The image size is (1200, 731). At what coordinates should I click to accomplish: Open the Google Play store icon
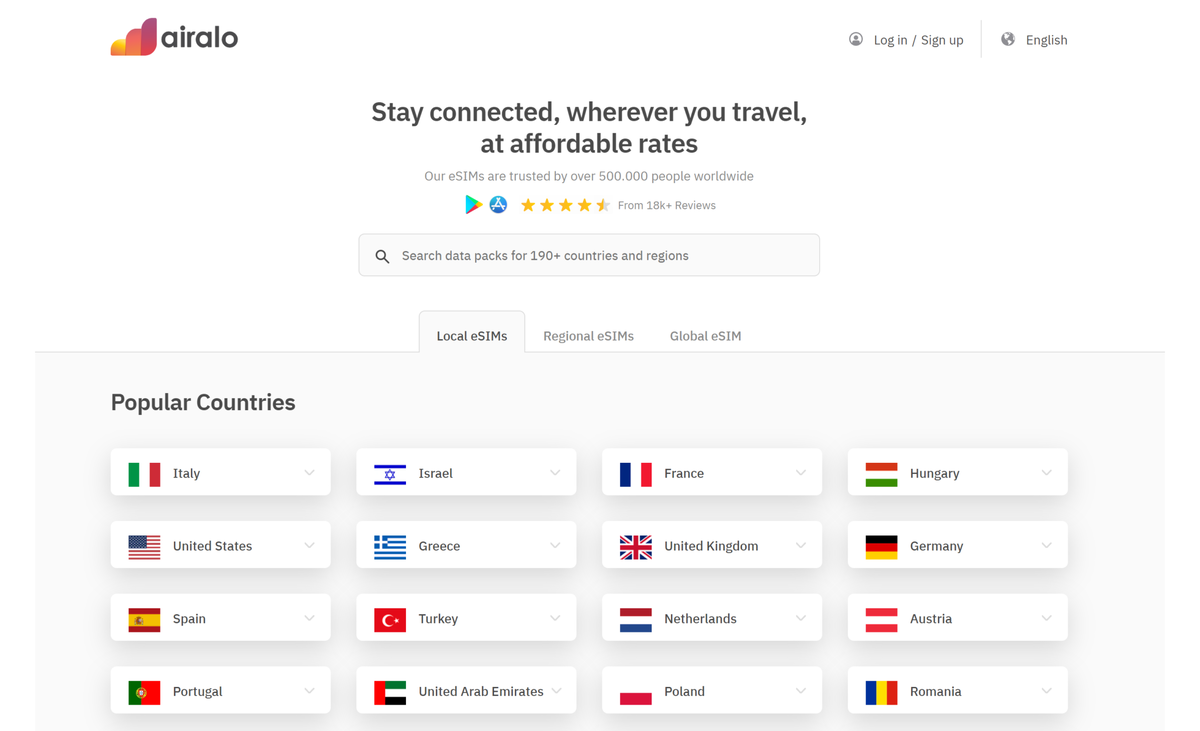coord(473,204)
